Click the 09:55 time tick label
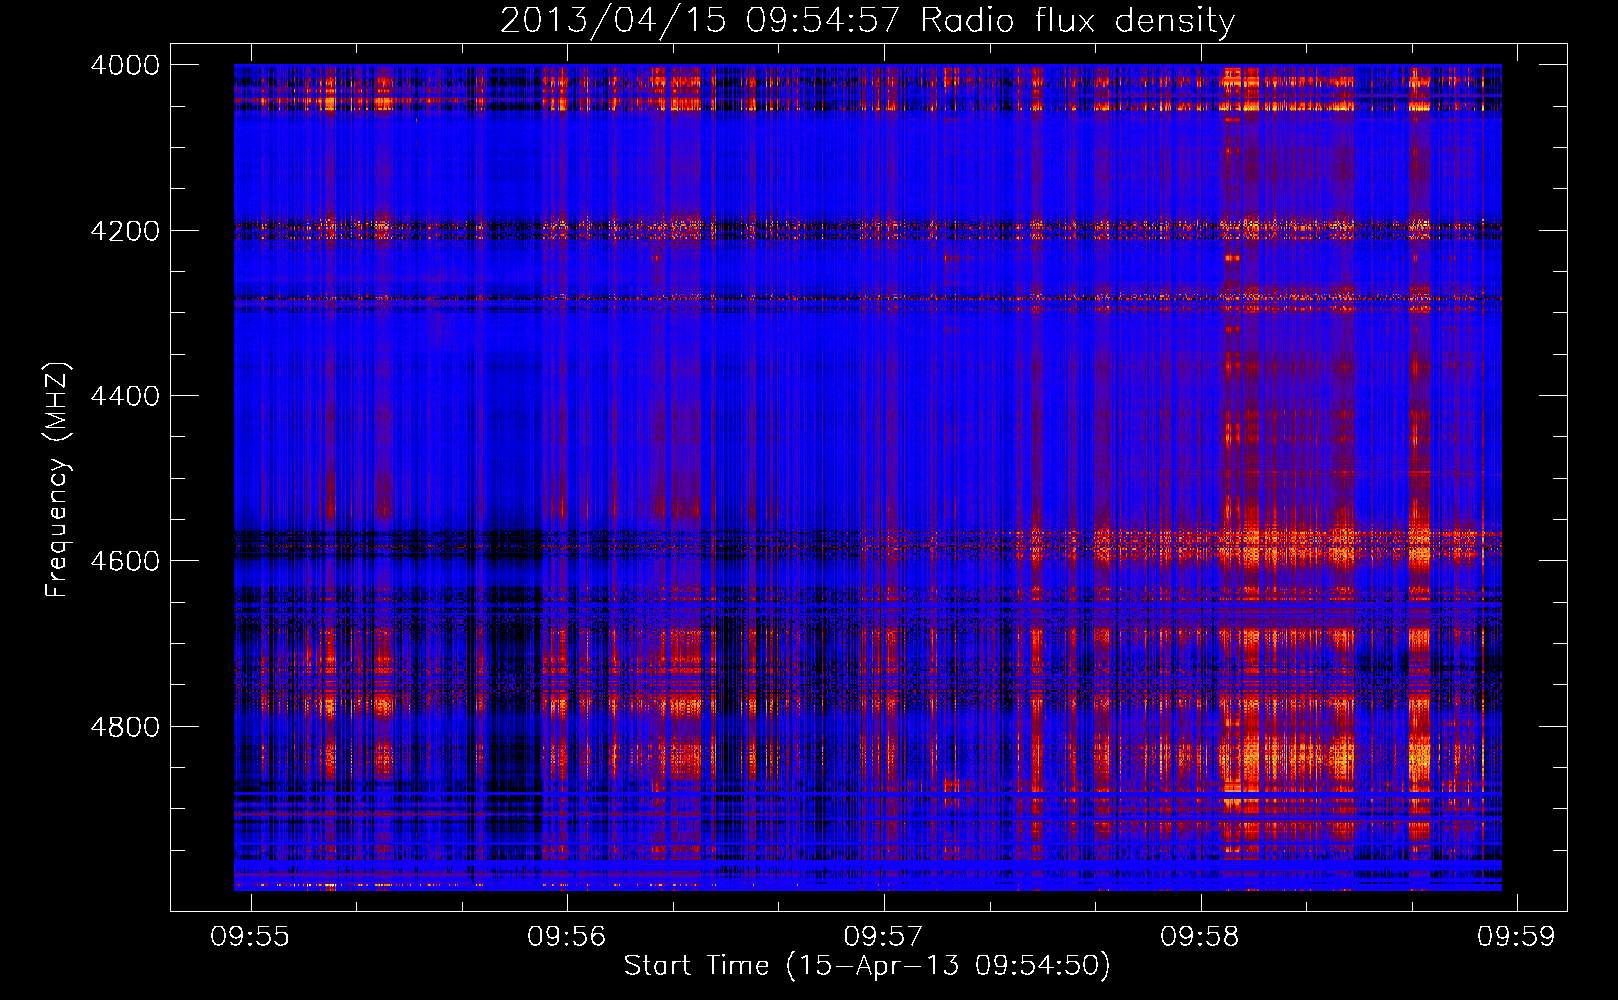 point(250,936)
